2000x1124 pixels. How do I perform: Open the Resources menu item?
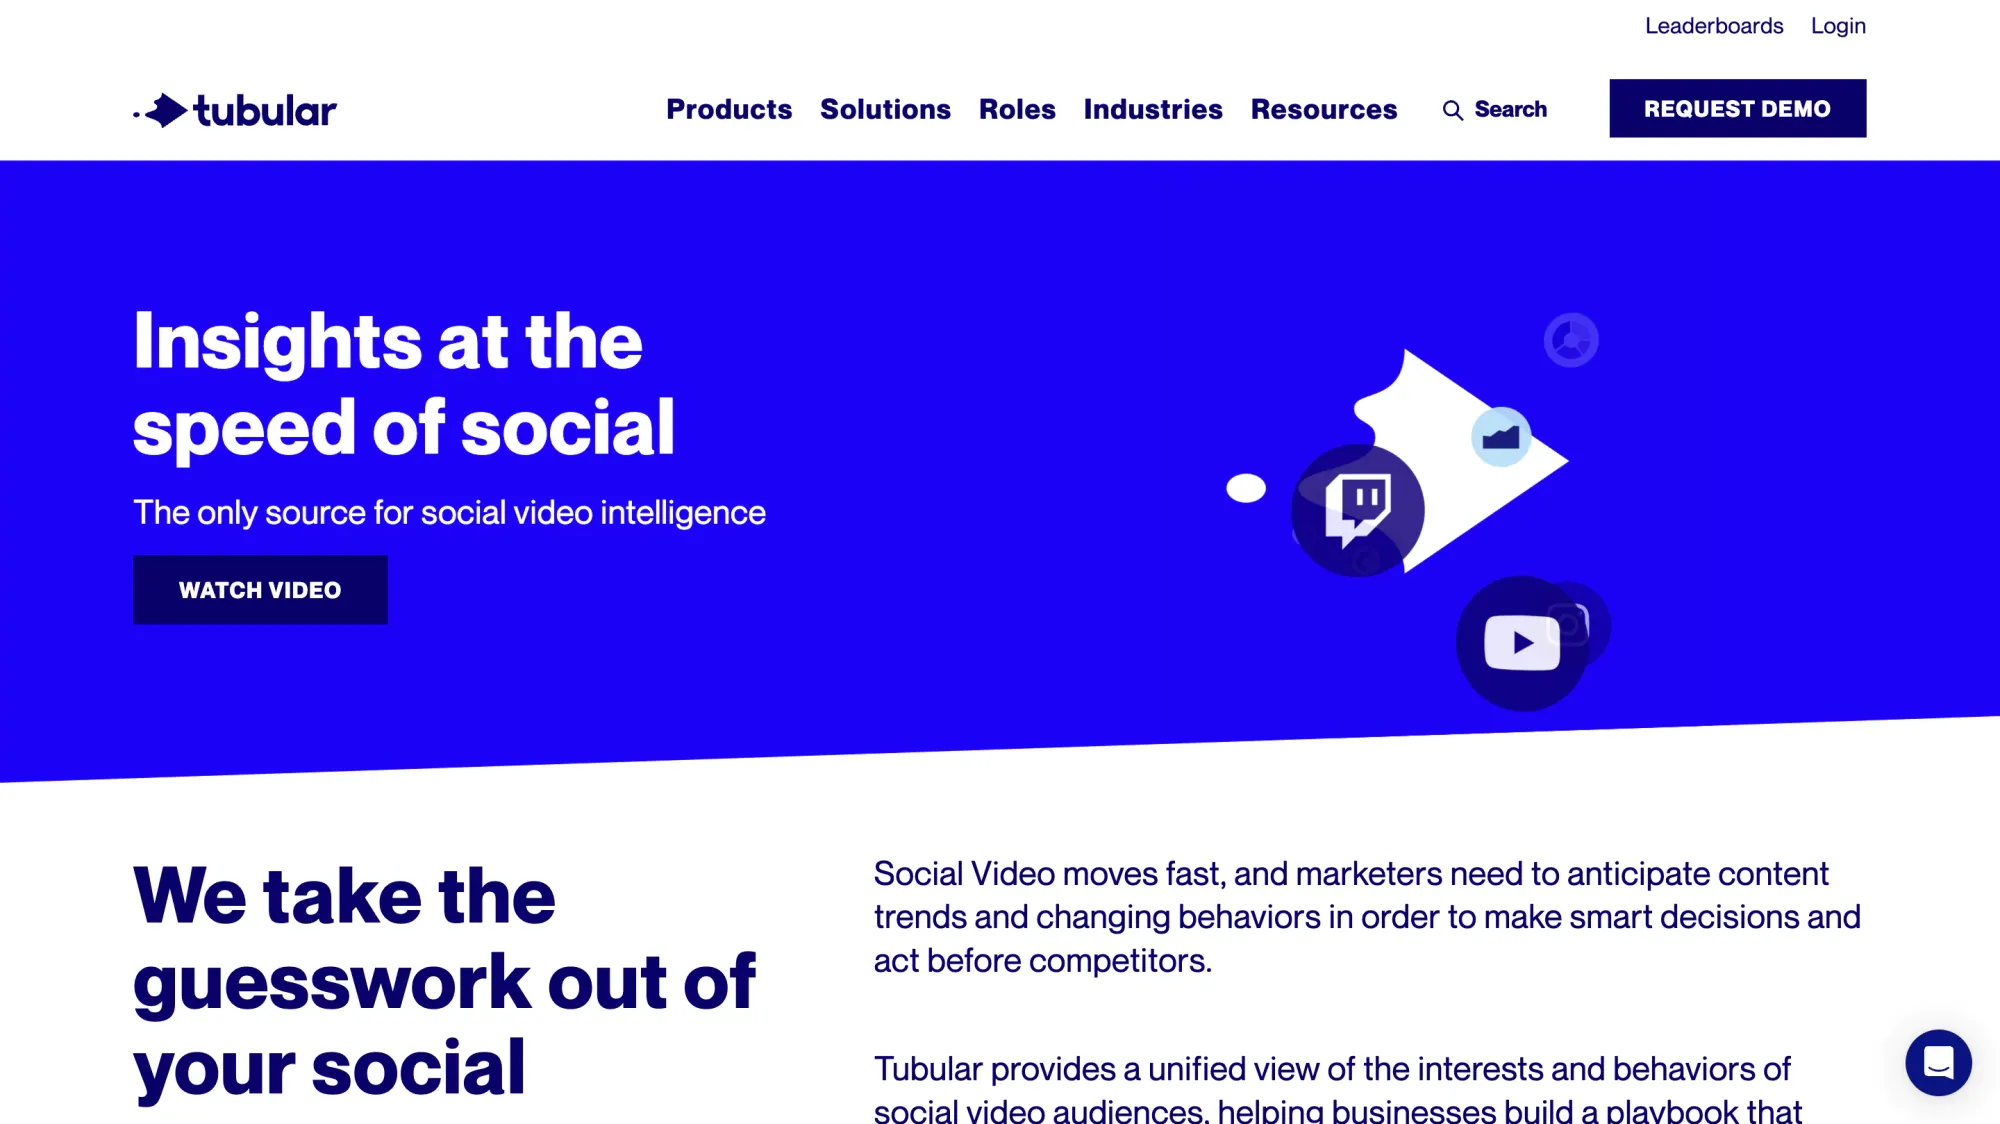pos(1324,109)
